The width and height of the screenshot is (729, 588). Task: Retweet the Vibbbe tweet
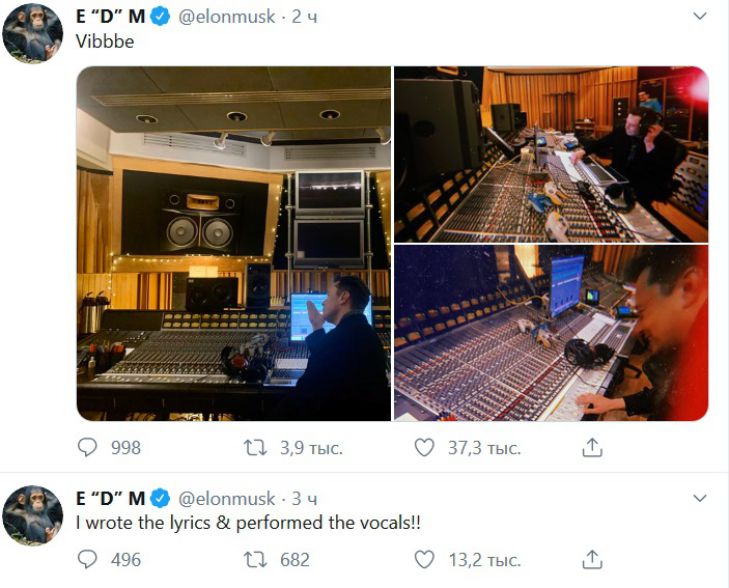[255, 448]
